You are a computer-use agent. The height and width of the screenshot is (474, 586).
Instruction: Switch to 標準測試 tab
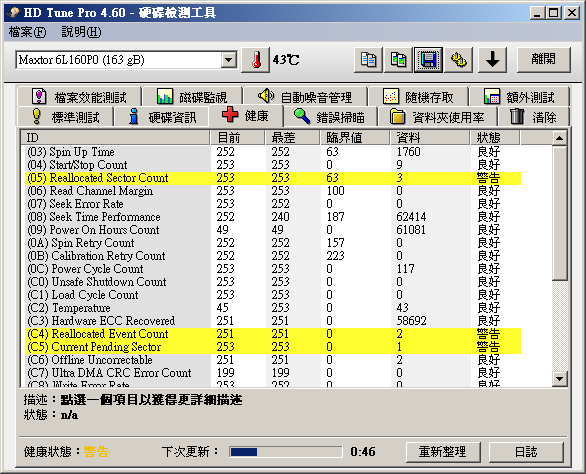coord(65,117)
